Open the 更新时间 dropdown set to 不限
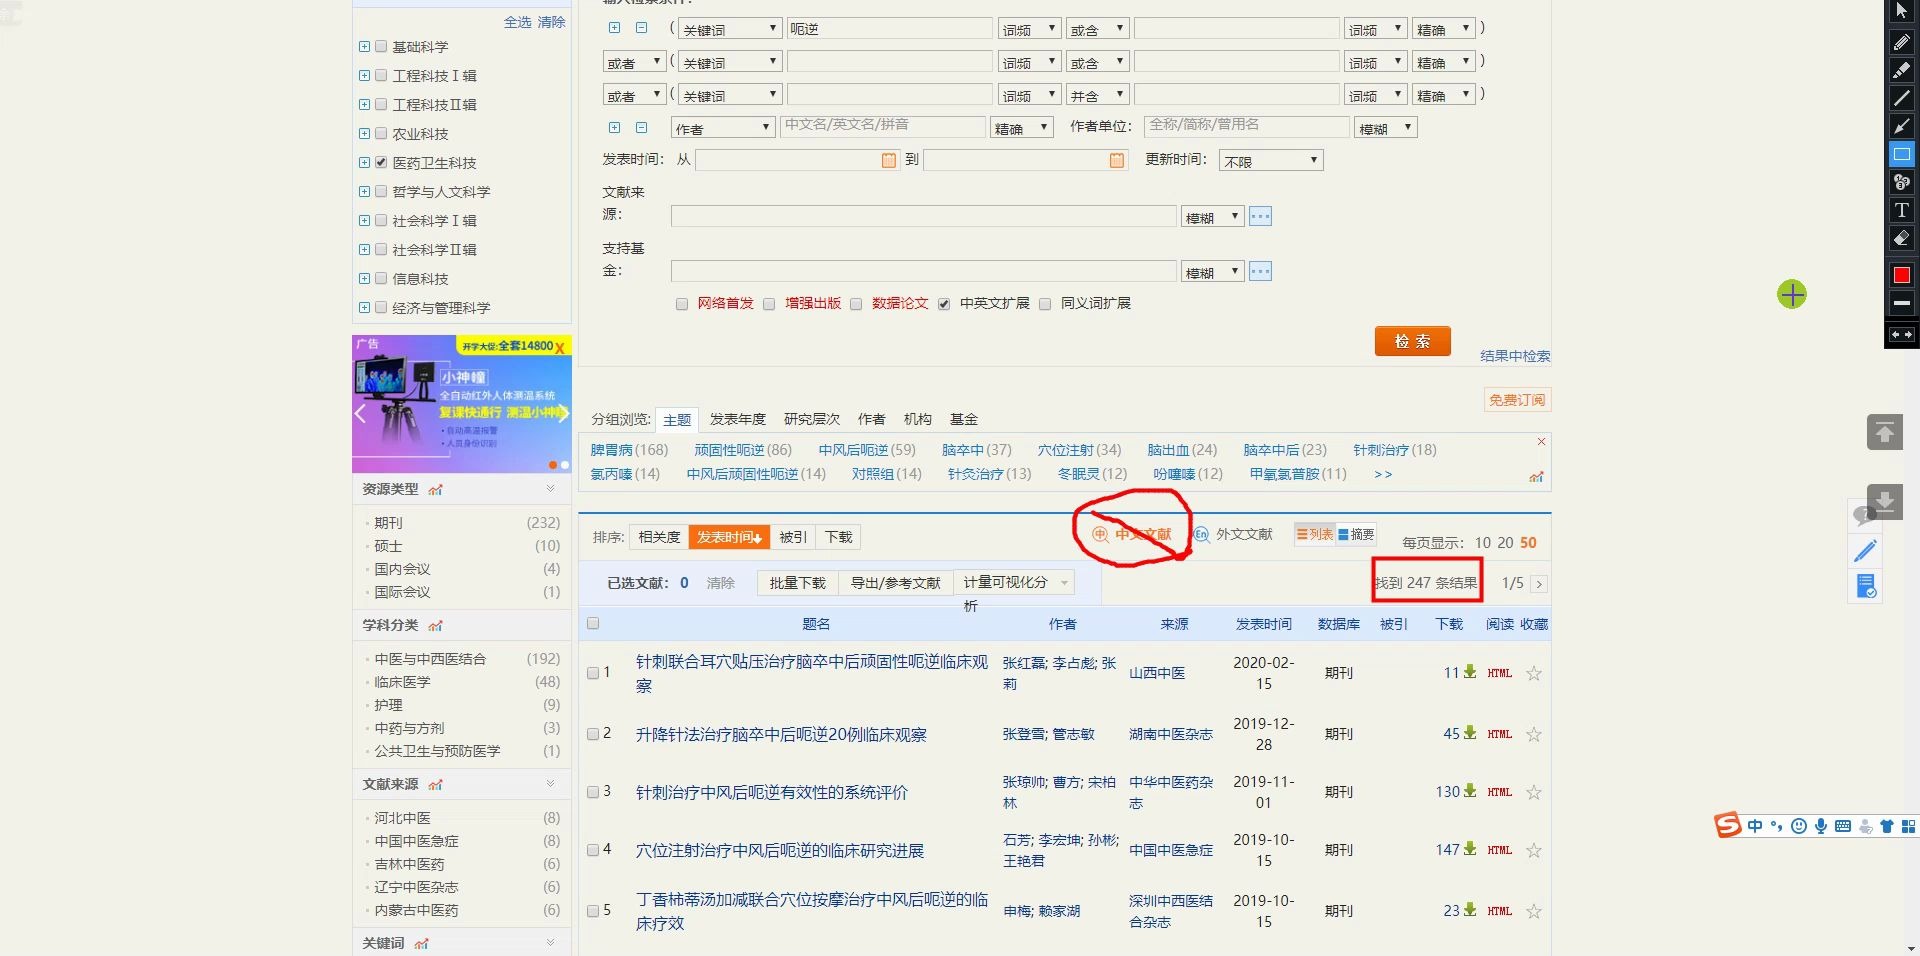Viewport: 1920px width, 956px height. click(1269, 160)
